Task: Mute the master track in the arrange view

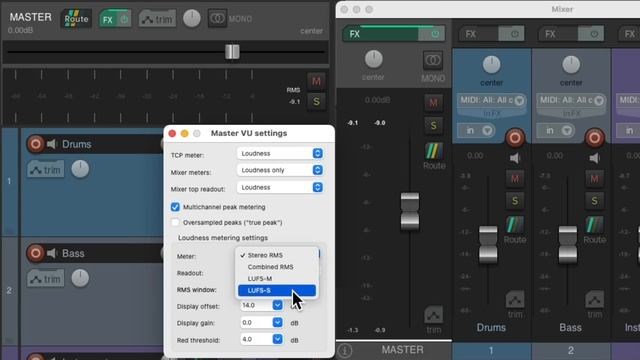Action: [316, 81]
